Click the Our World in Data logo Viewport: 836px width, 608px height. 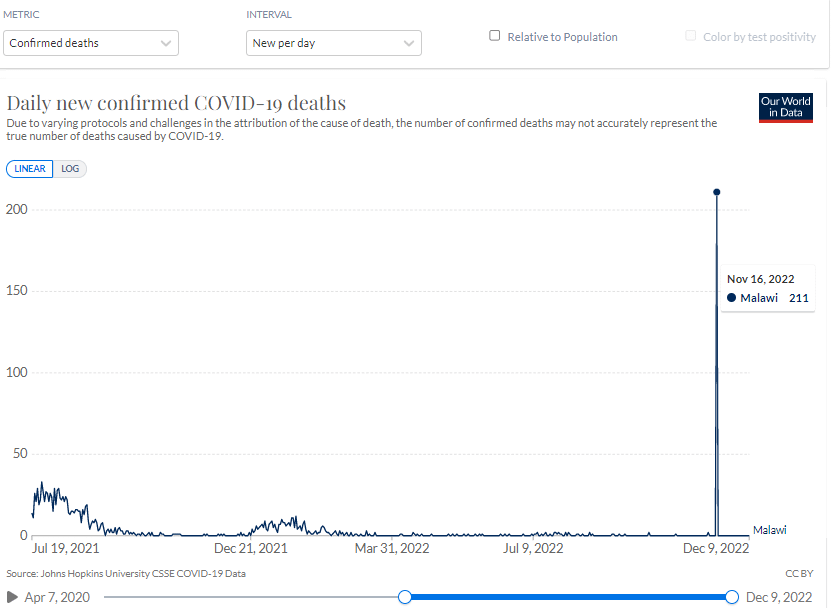(x=785, y=107)
